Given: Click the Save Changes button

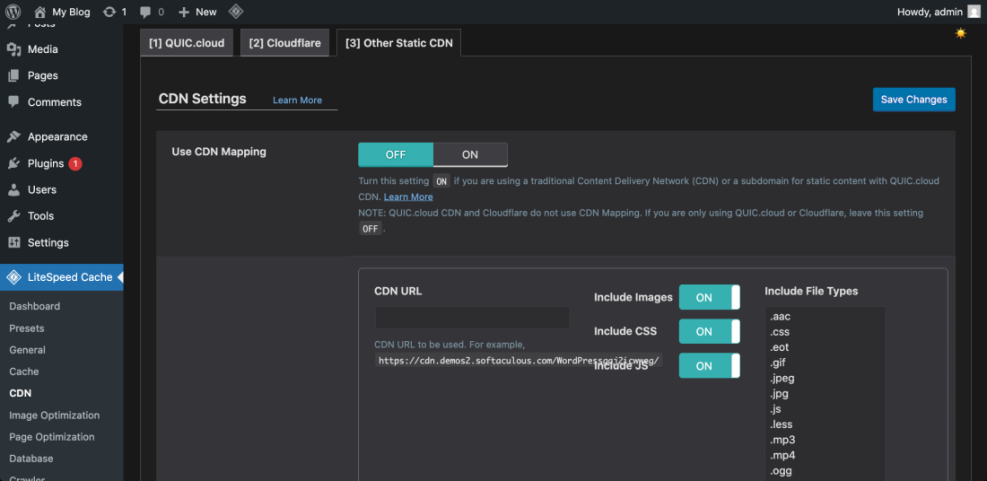Looking at the screenshot, I should pos(914,99).
